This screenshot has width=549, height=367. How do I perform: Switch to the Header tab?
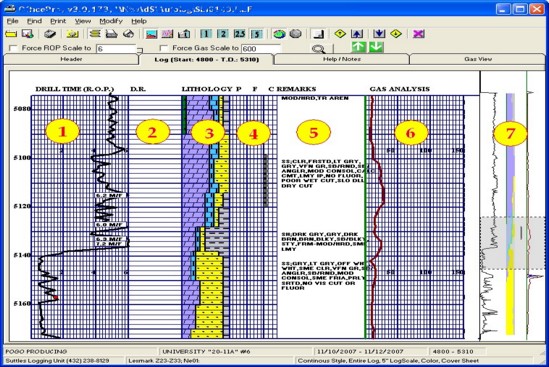71,59
